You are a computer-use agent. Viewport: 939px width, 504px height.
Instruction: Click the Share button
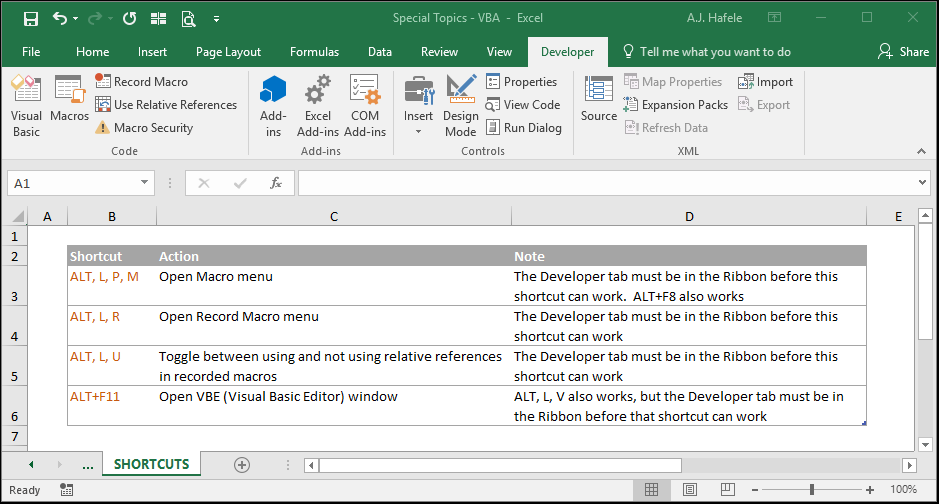point(904,52)
